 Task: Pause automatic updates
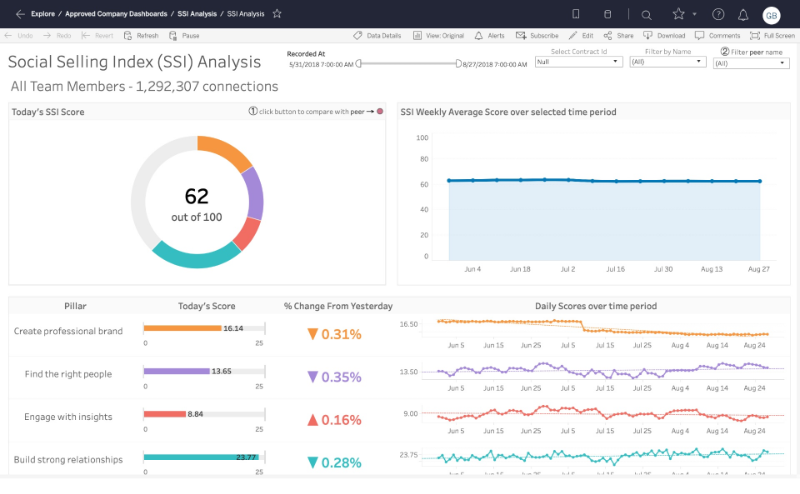tap(184, 35)
